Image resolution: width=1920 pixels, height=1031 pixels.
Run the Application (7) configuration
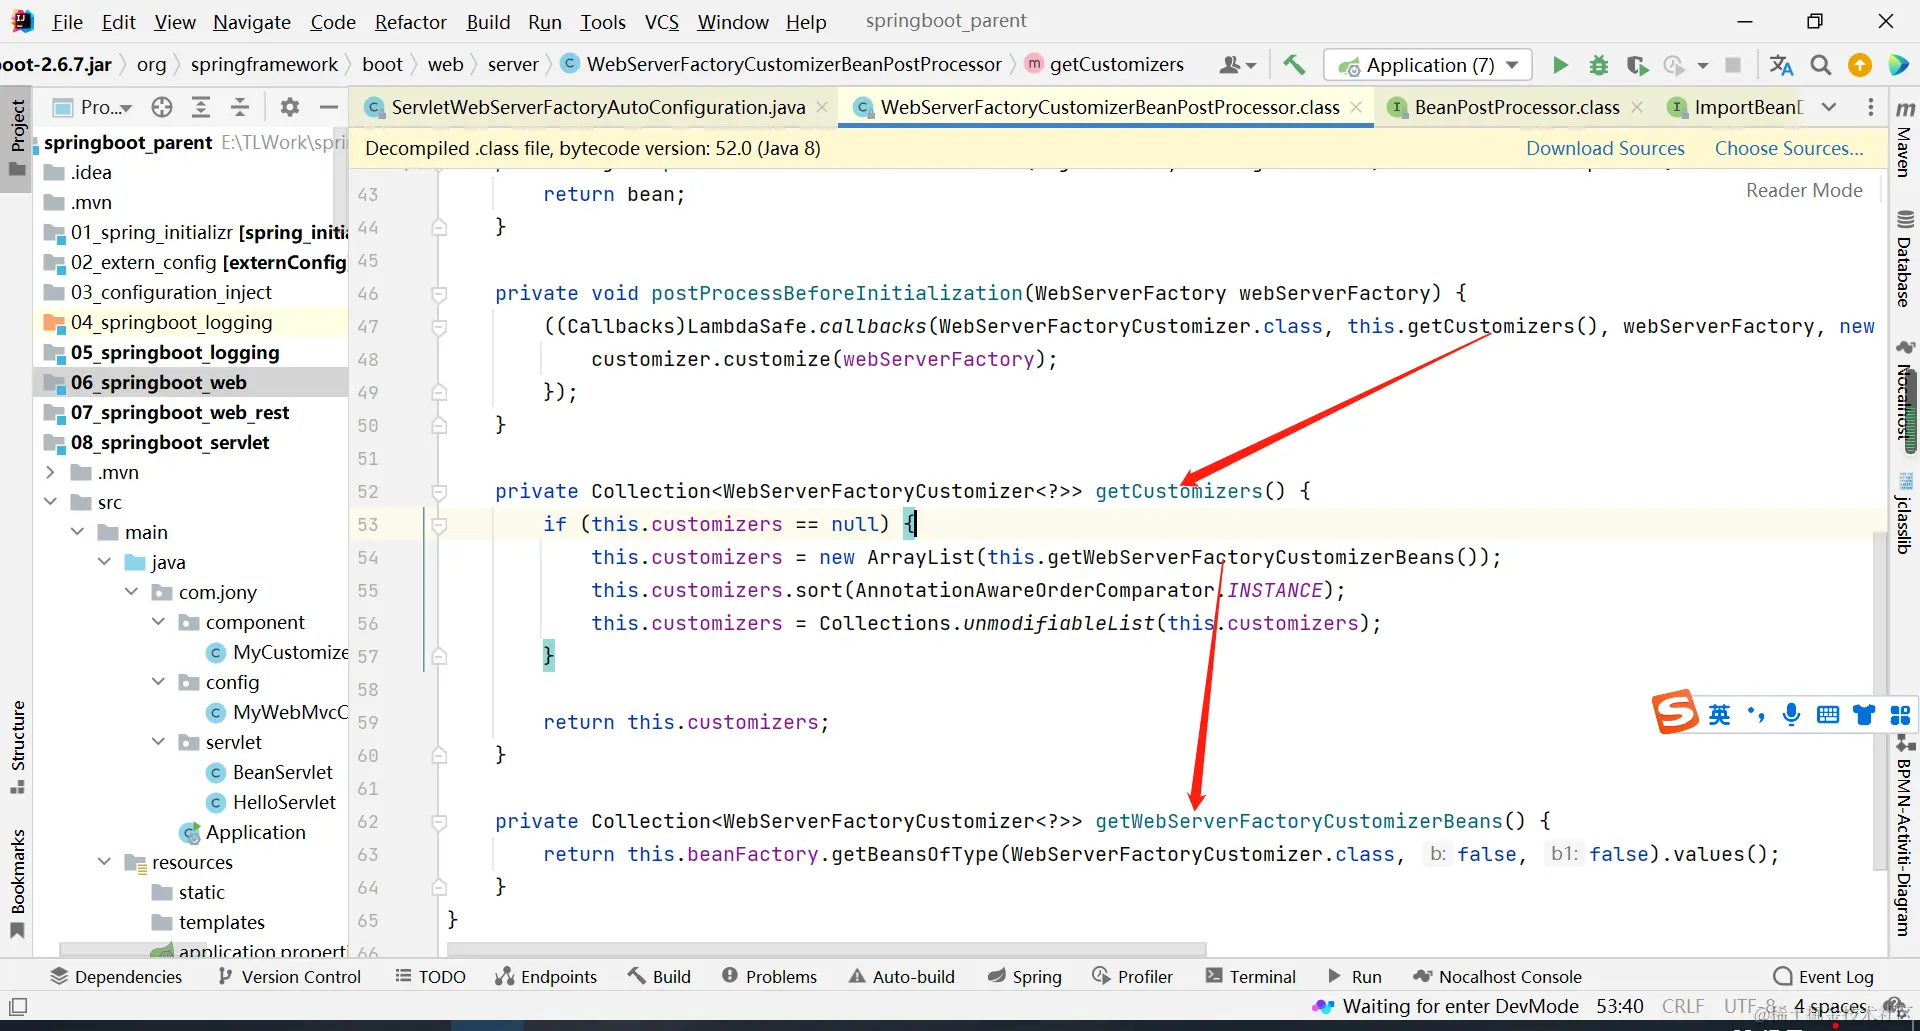pos(1560,65)
